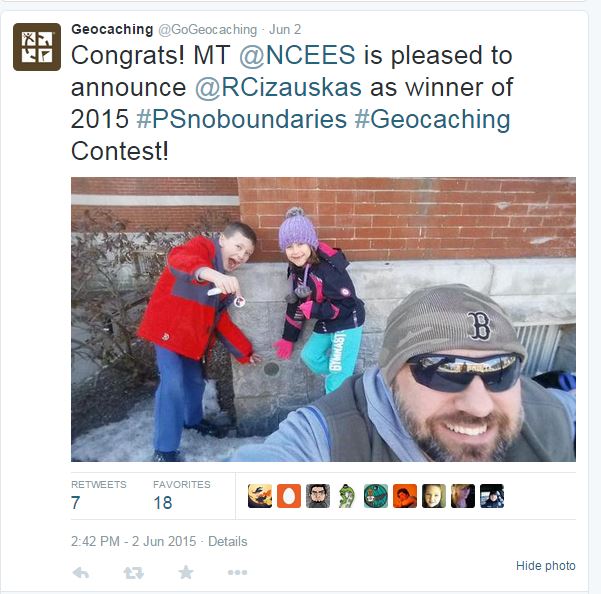
Task: Click the third avatar with glasses
Action: click(x=318, y=496)
